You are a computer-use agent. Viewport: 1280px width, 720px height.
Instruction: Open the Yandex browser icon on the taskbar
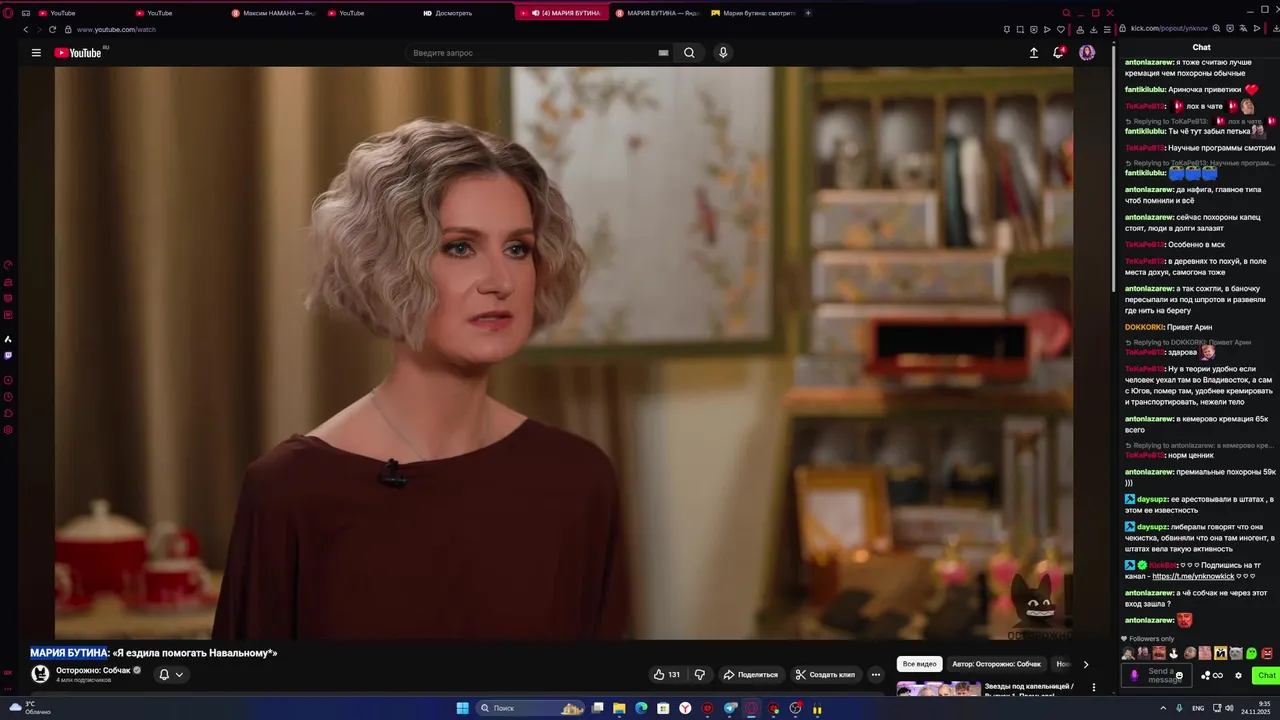(685, 708)
